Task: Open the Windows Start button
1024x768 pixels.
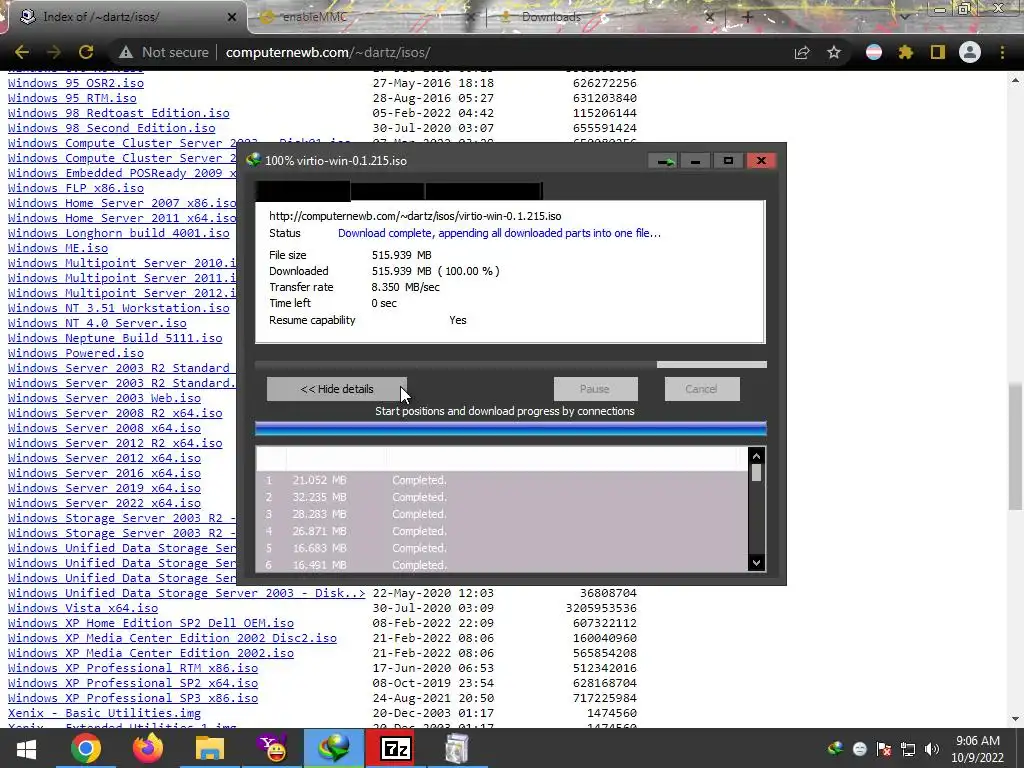Action: tap(26, 748)
